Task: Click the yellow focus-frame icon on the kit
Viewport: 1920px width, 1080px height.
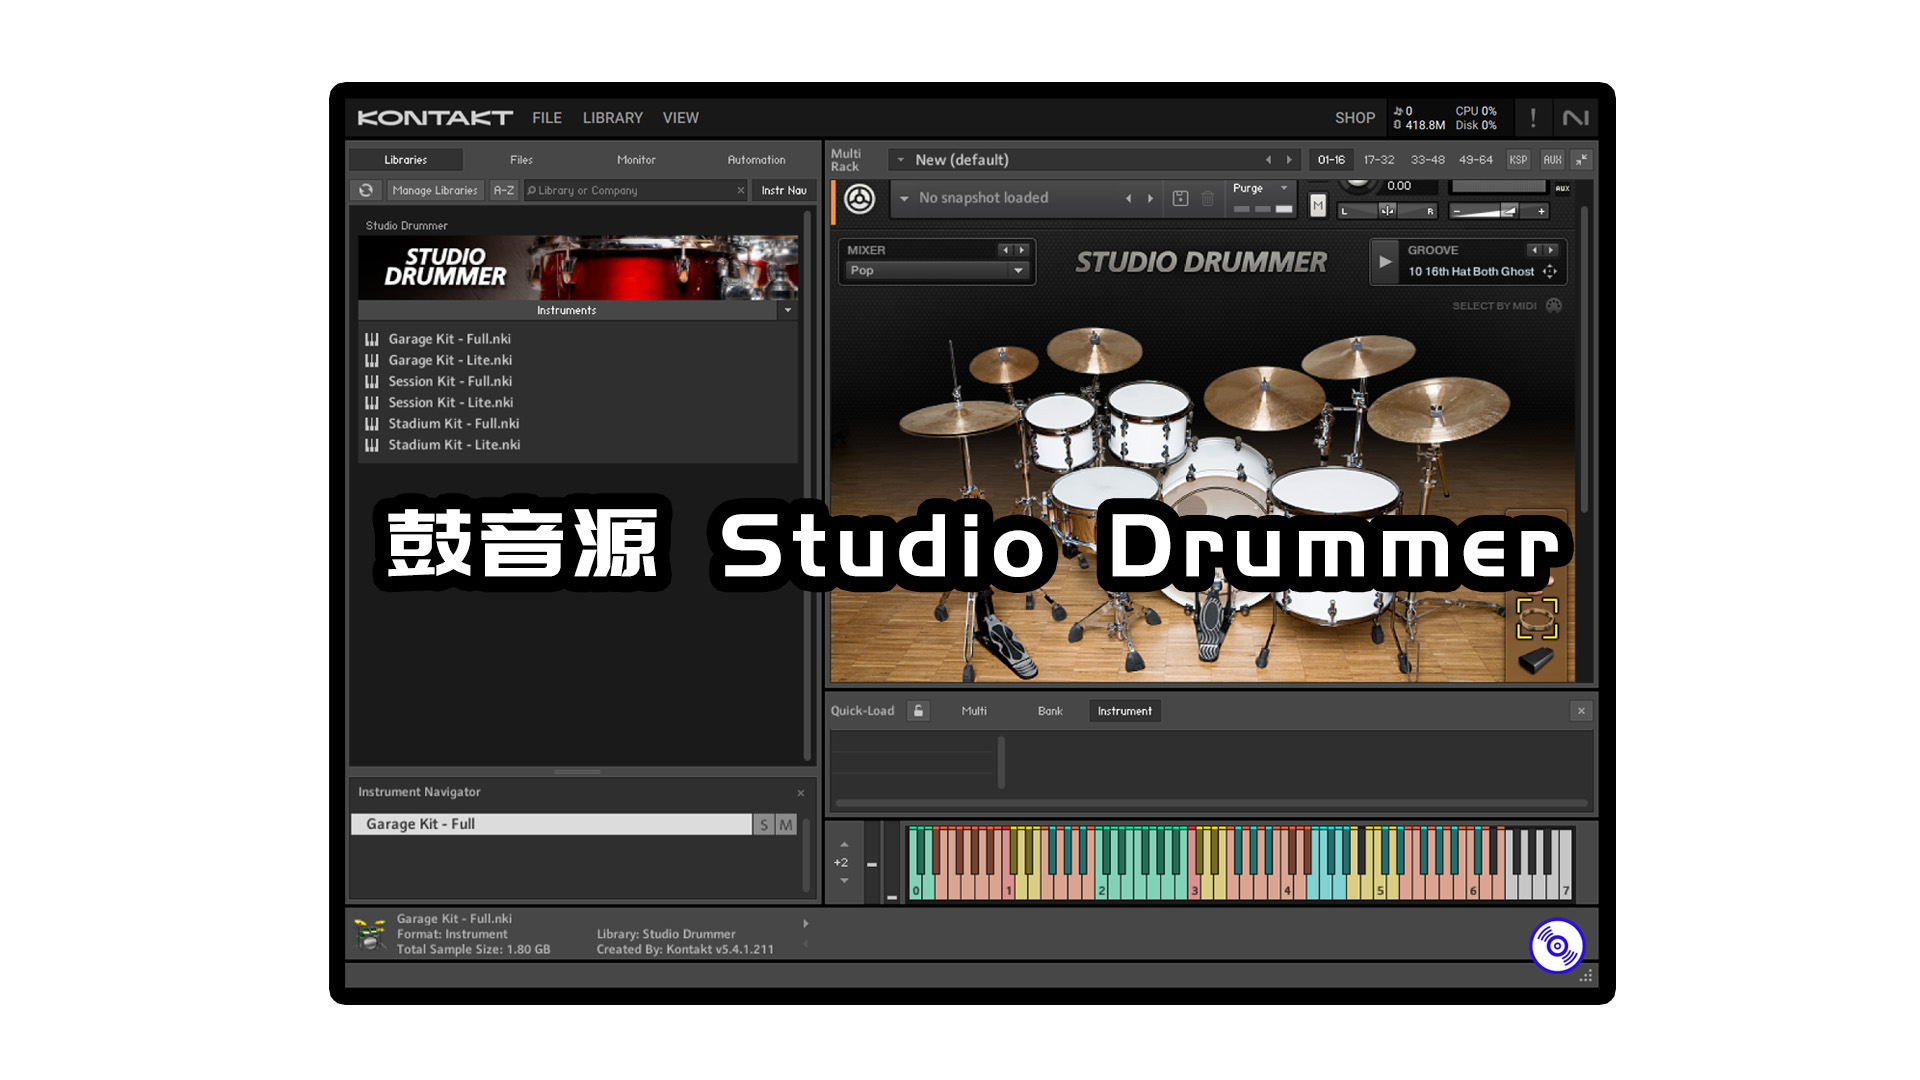Action: [1537, 618]
